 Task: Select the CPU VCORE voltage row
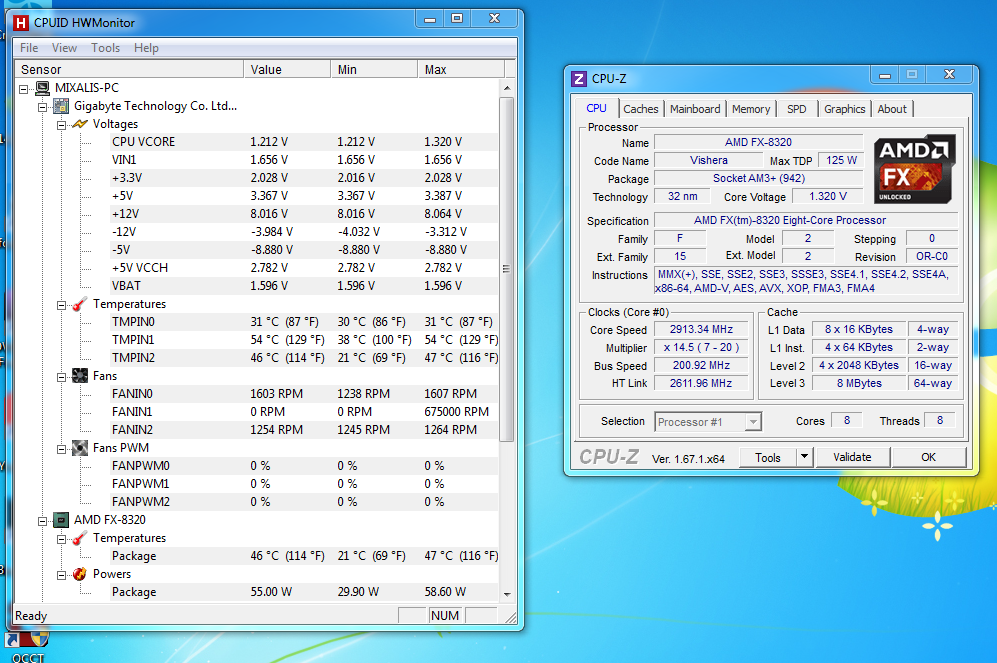pos(304,142)
